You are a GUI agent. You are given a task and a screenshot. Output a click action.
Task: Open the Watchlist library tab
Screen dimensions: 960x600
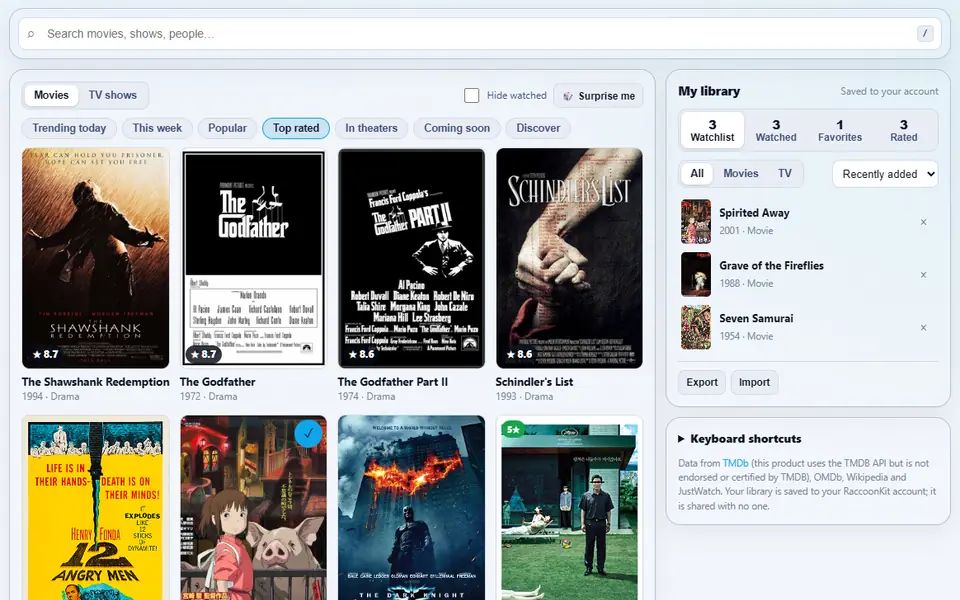(x=712, y=130)
